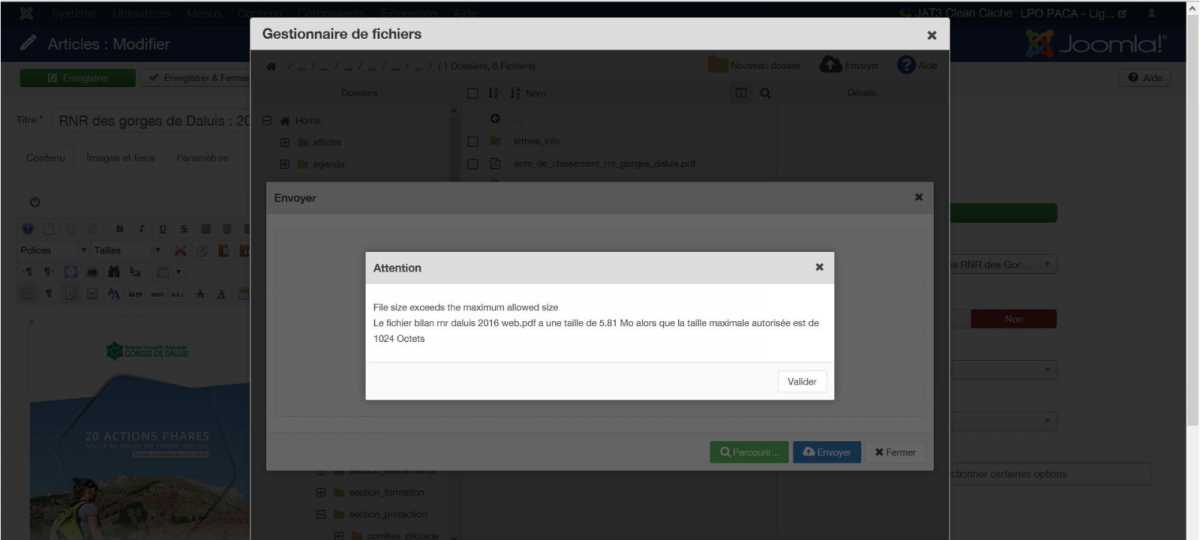Screen dimensions: 1200x540
Task: Switch to the Images et liens tab
Action: [120, 158]
